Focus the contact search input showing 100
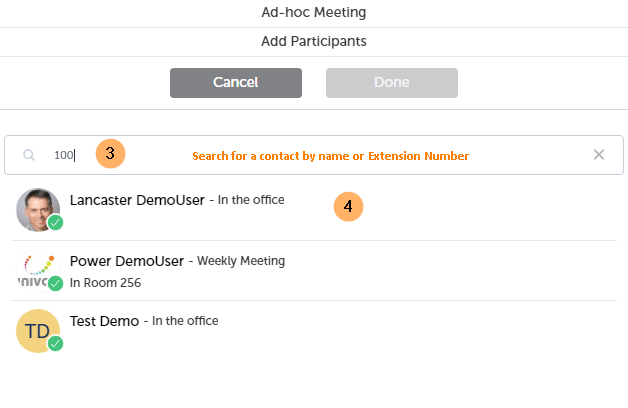 (x=314, y=155)
